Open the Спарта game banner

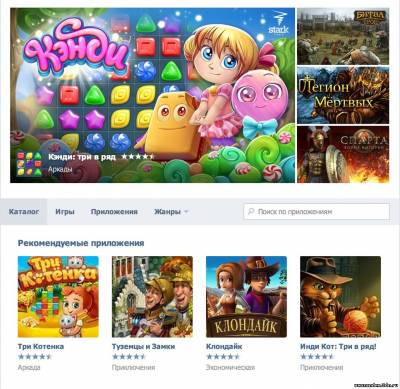coord(343,154)
